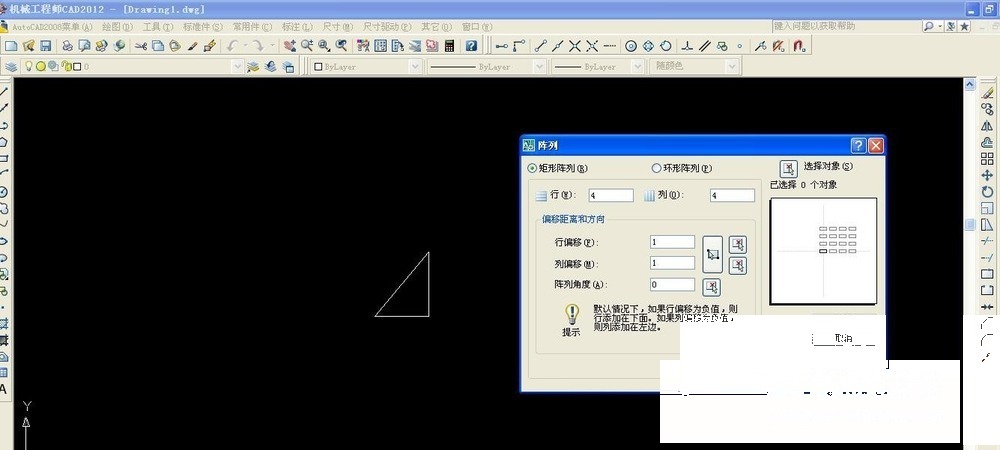Click Select Objects icon in Array dialog
Viewport: 1000px width, 450px height.
[789, 168]
